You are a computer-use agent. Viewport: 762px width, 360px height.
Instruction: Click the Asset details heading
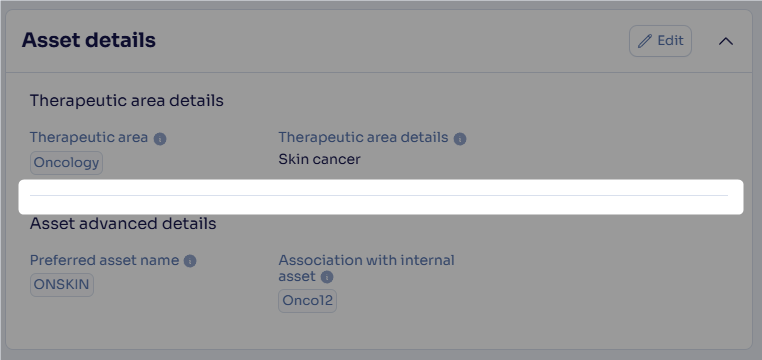(x=88, y=40)
